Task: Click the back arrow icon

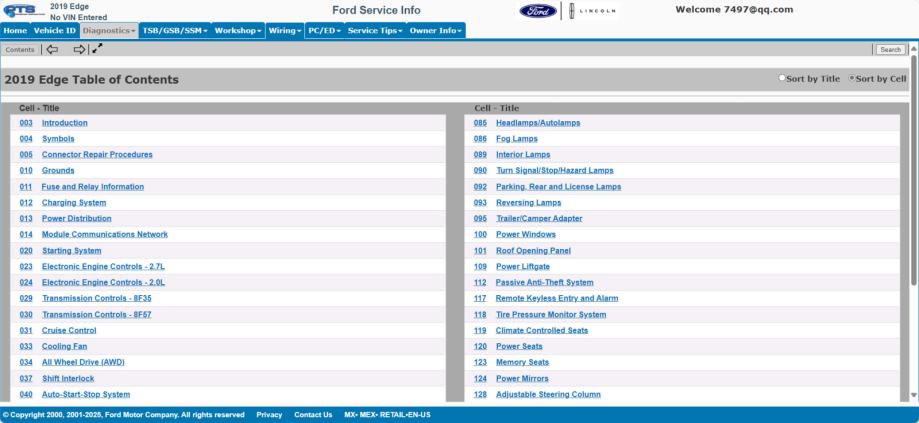Action: click(x=52, y=49)
